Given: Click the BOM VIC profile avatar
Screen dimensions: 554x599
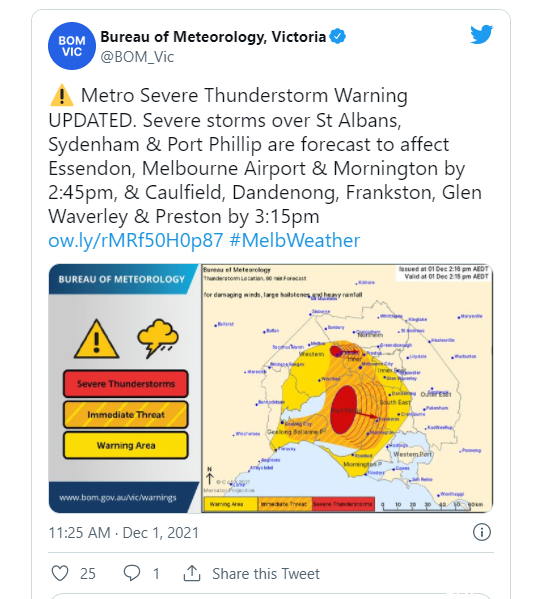Looking at the screenshot, I should click(x=72, y=46).
